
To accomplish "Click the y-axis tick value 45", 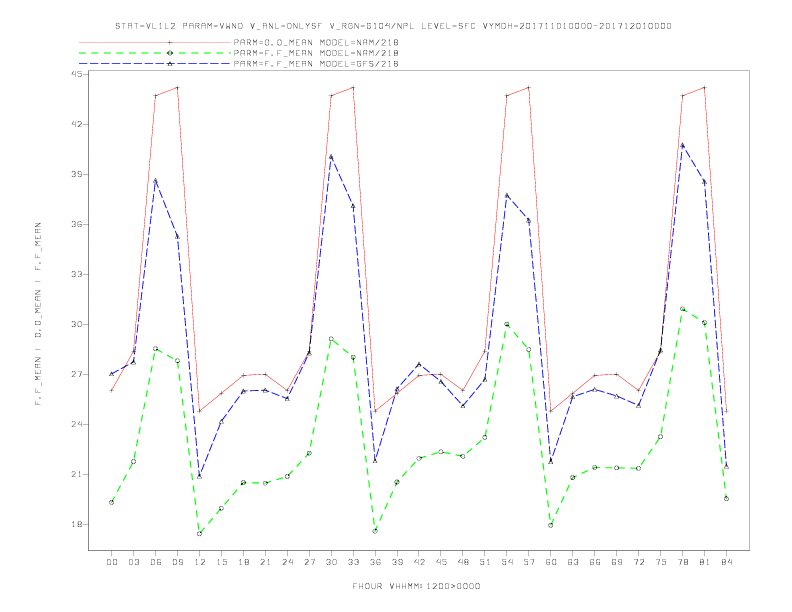I will pyautogui.click(x=79, y=74).
